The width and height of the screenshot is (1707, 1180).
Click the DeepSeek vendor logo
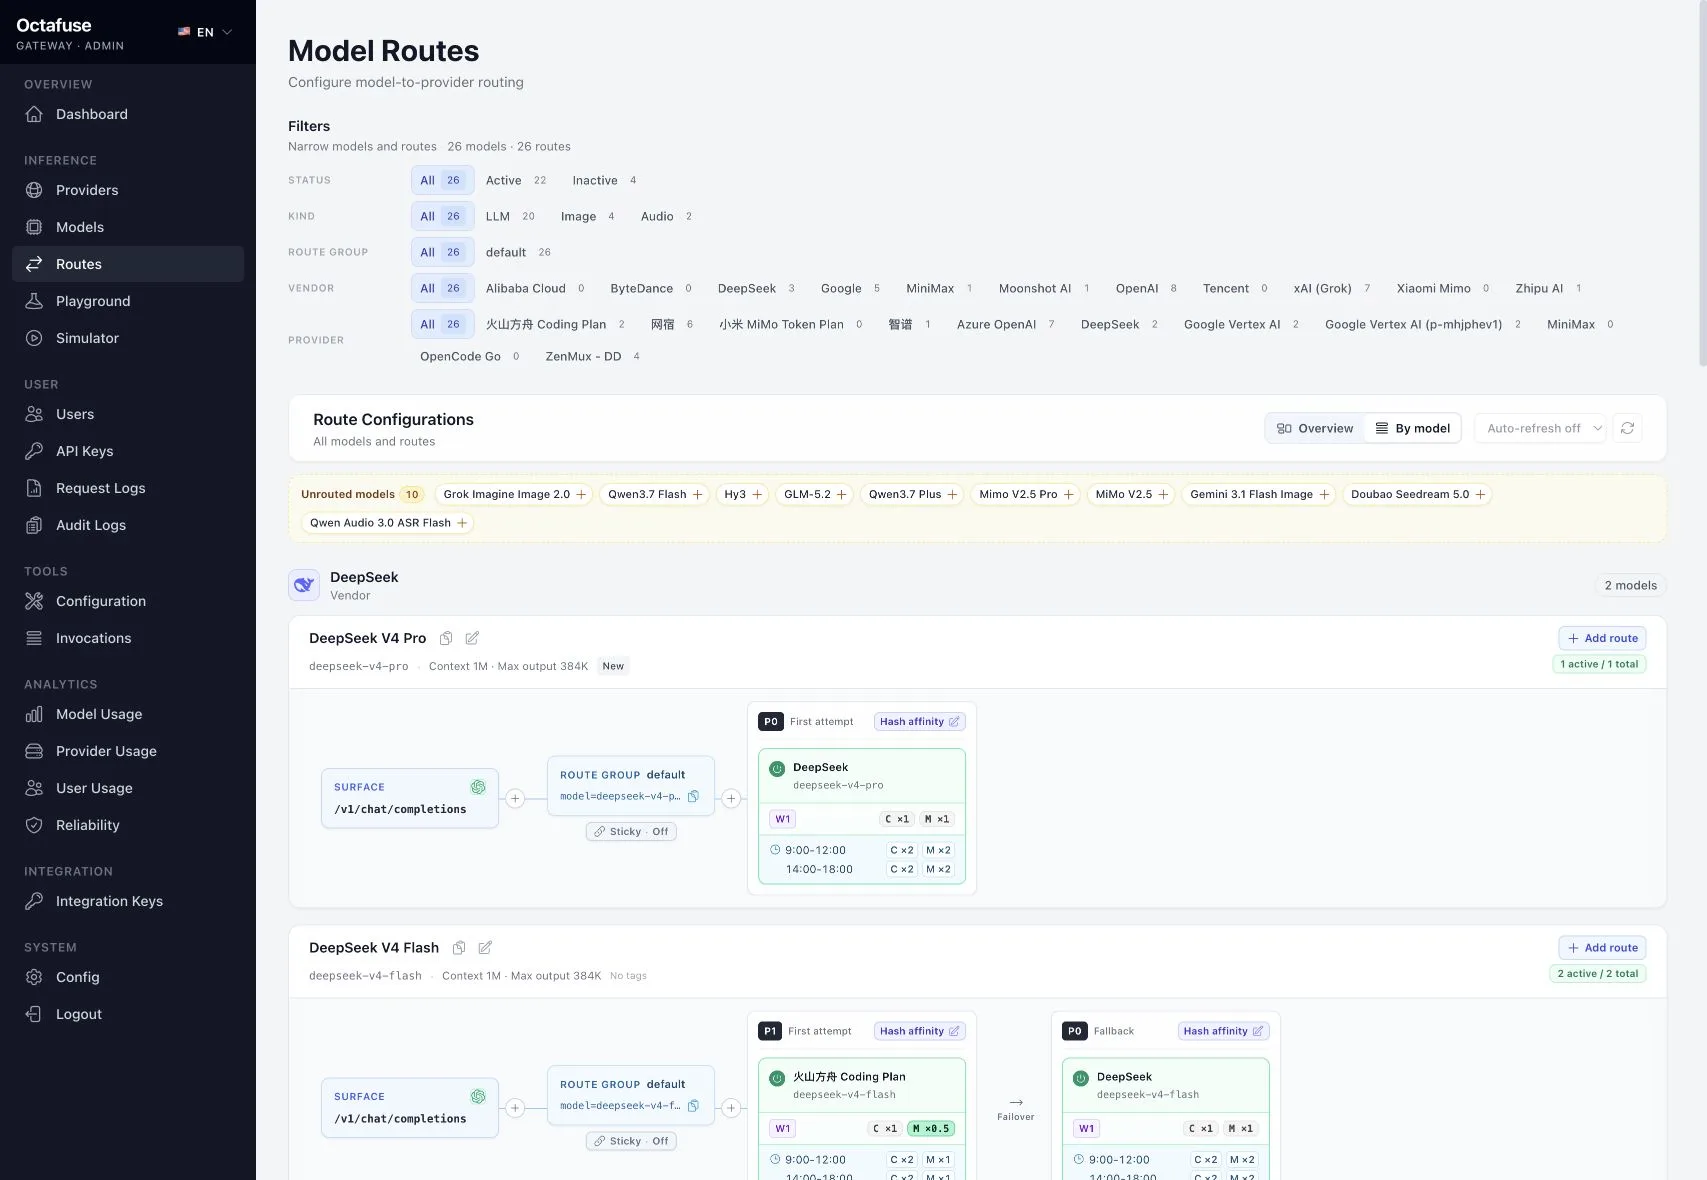pyautogui.click(x=304, y=585)
